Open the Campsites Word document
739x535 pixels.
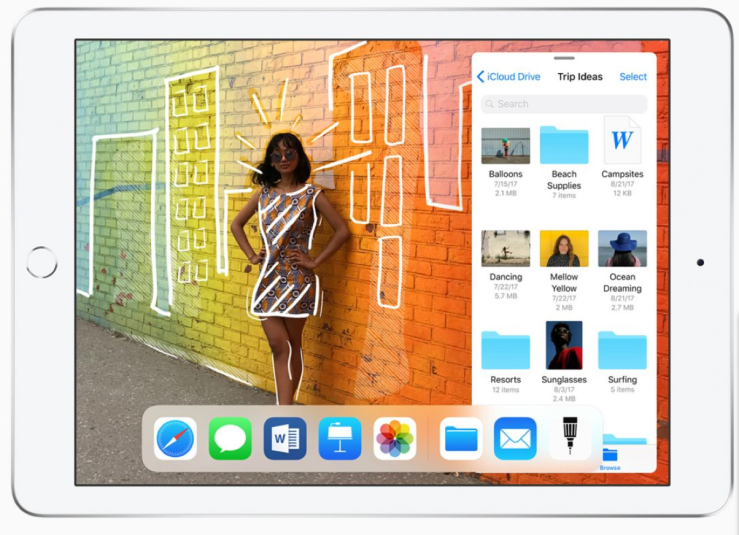tap(622, 140)
